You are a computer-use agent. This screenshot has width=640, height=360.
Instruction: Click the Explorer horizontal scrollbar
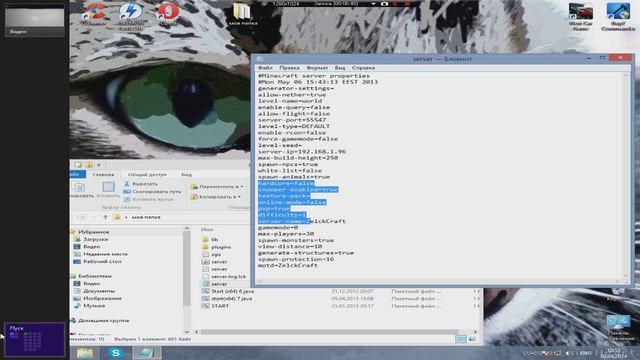(x=329, y=332)
